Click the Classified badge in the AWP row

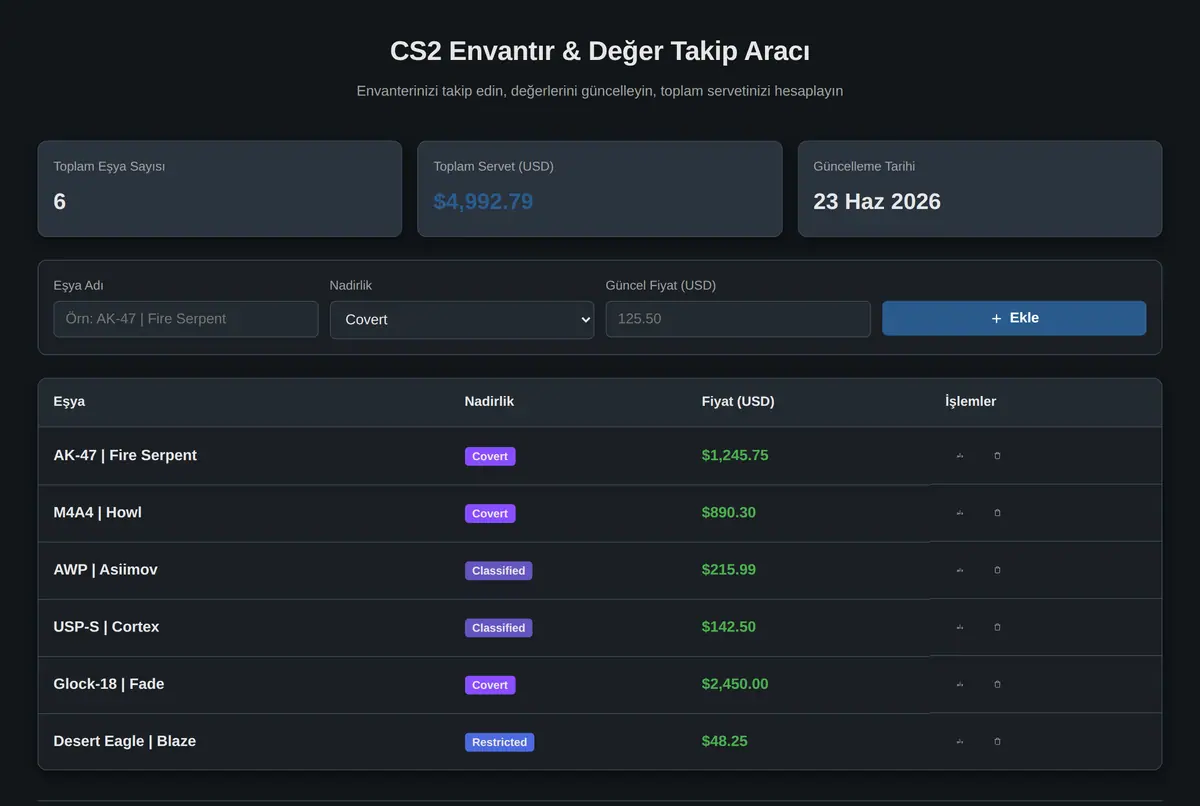[498, 570]
